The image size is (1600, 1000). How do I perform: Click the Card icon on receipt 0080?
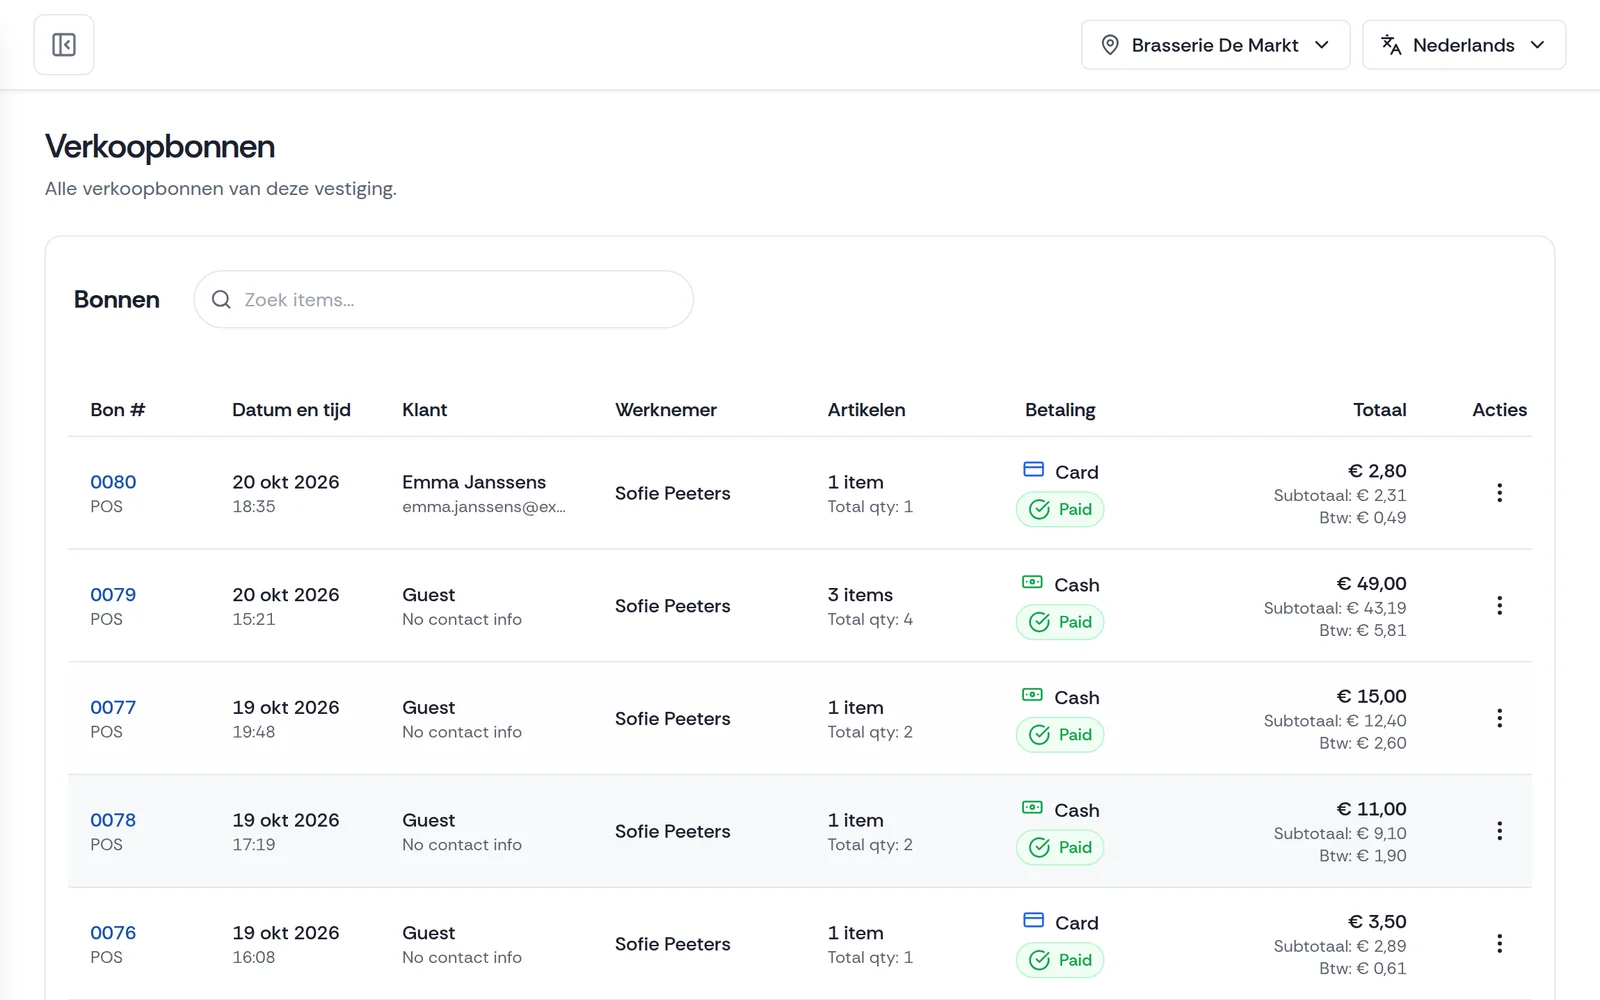(x=1034, y=470)
